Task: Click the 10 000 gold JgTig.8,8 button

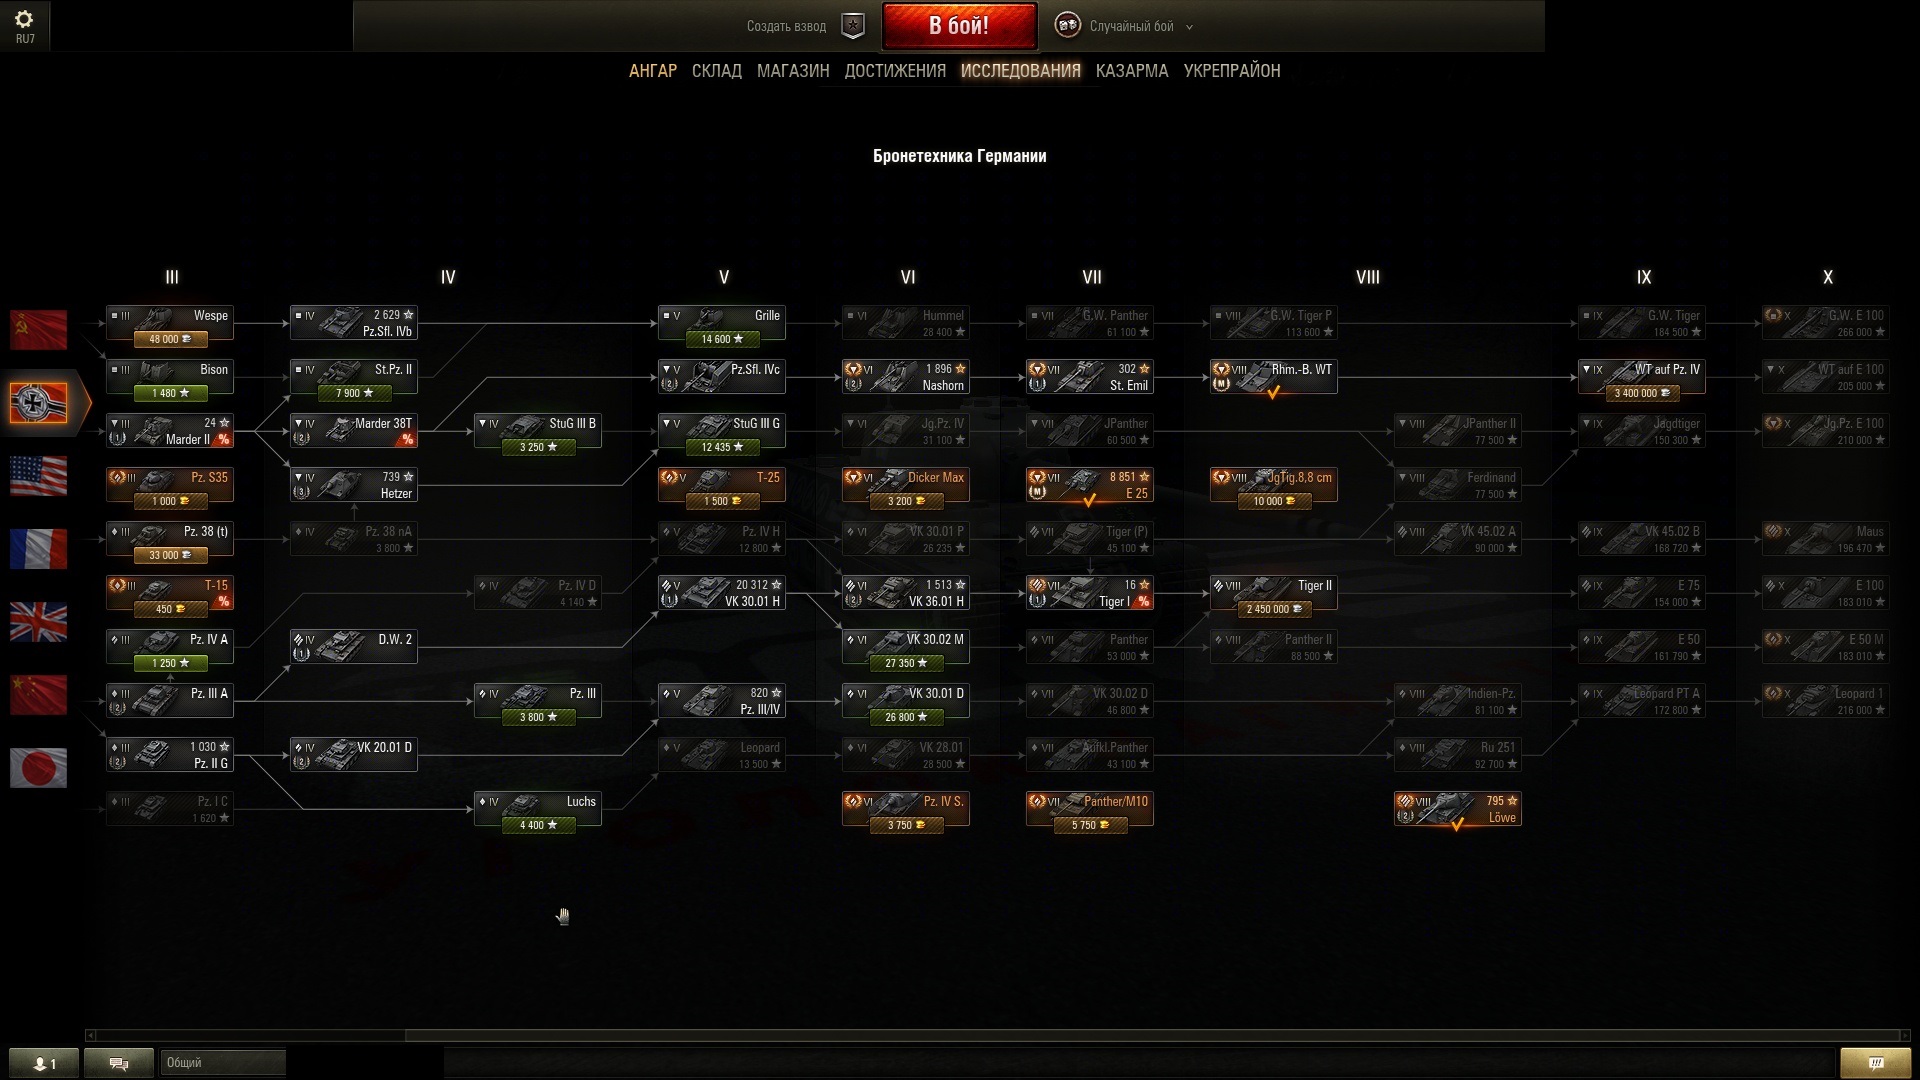Action: (x=1274, y=501)
